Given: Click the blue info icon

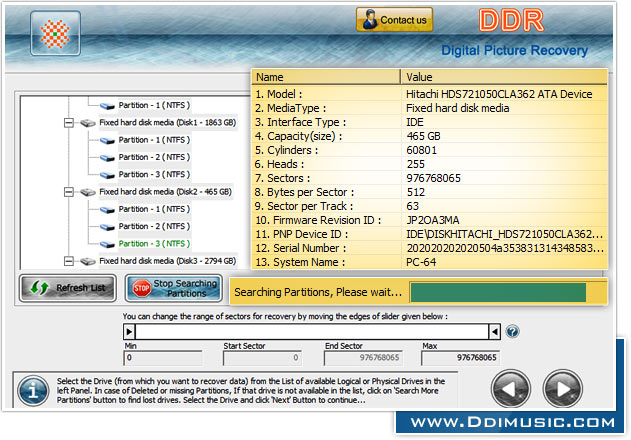Looking at the screenshot, I should click(33, 391).
